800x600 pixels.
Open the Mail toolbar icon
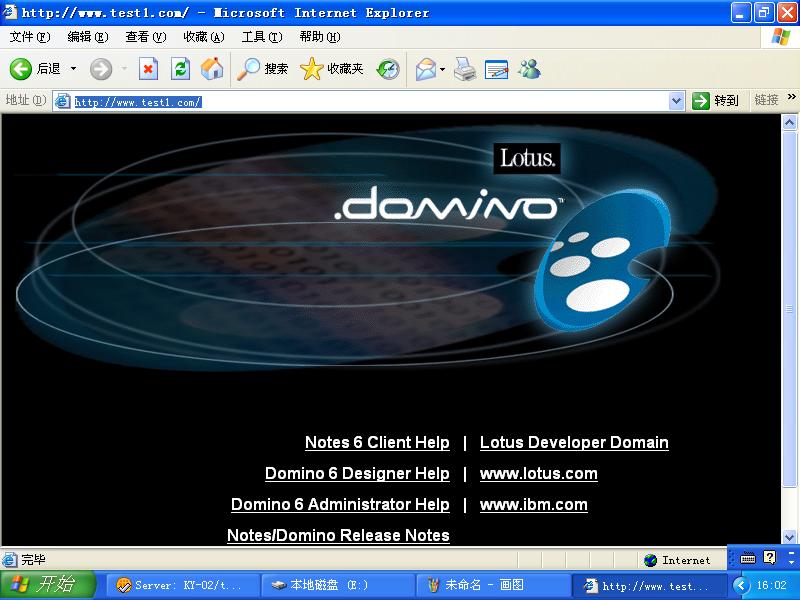425,69
